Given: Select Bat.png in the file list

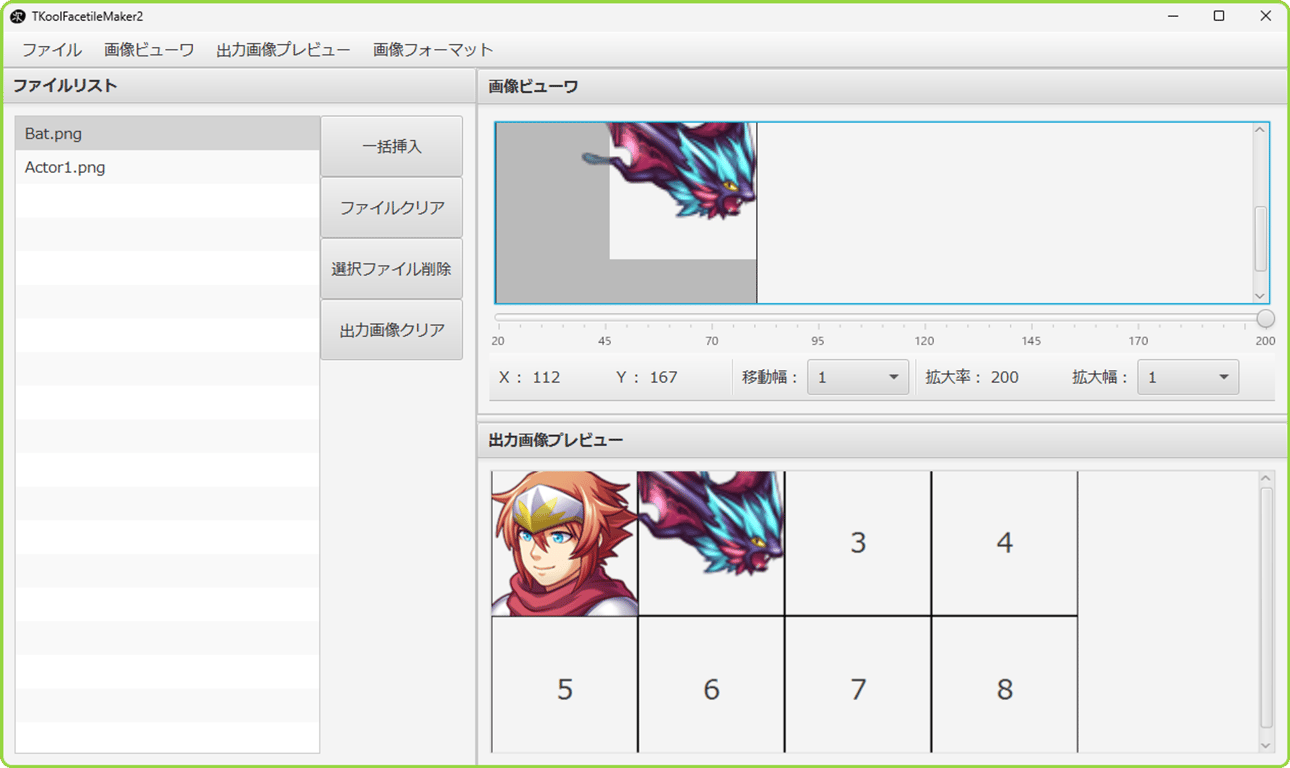Looking at the screenshot, I should pyautogui.click(x=167, y=134).
